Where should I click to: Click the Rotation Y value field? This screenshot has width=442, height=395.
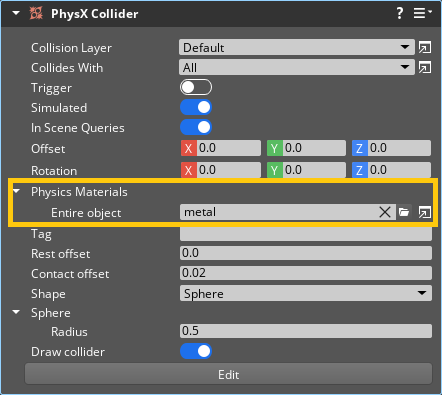(x=314, y=170)
